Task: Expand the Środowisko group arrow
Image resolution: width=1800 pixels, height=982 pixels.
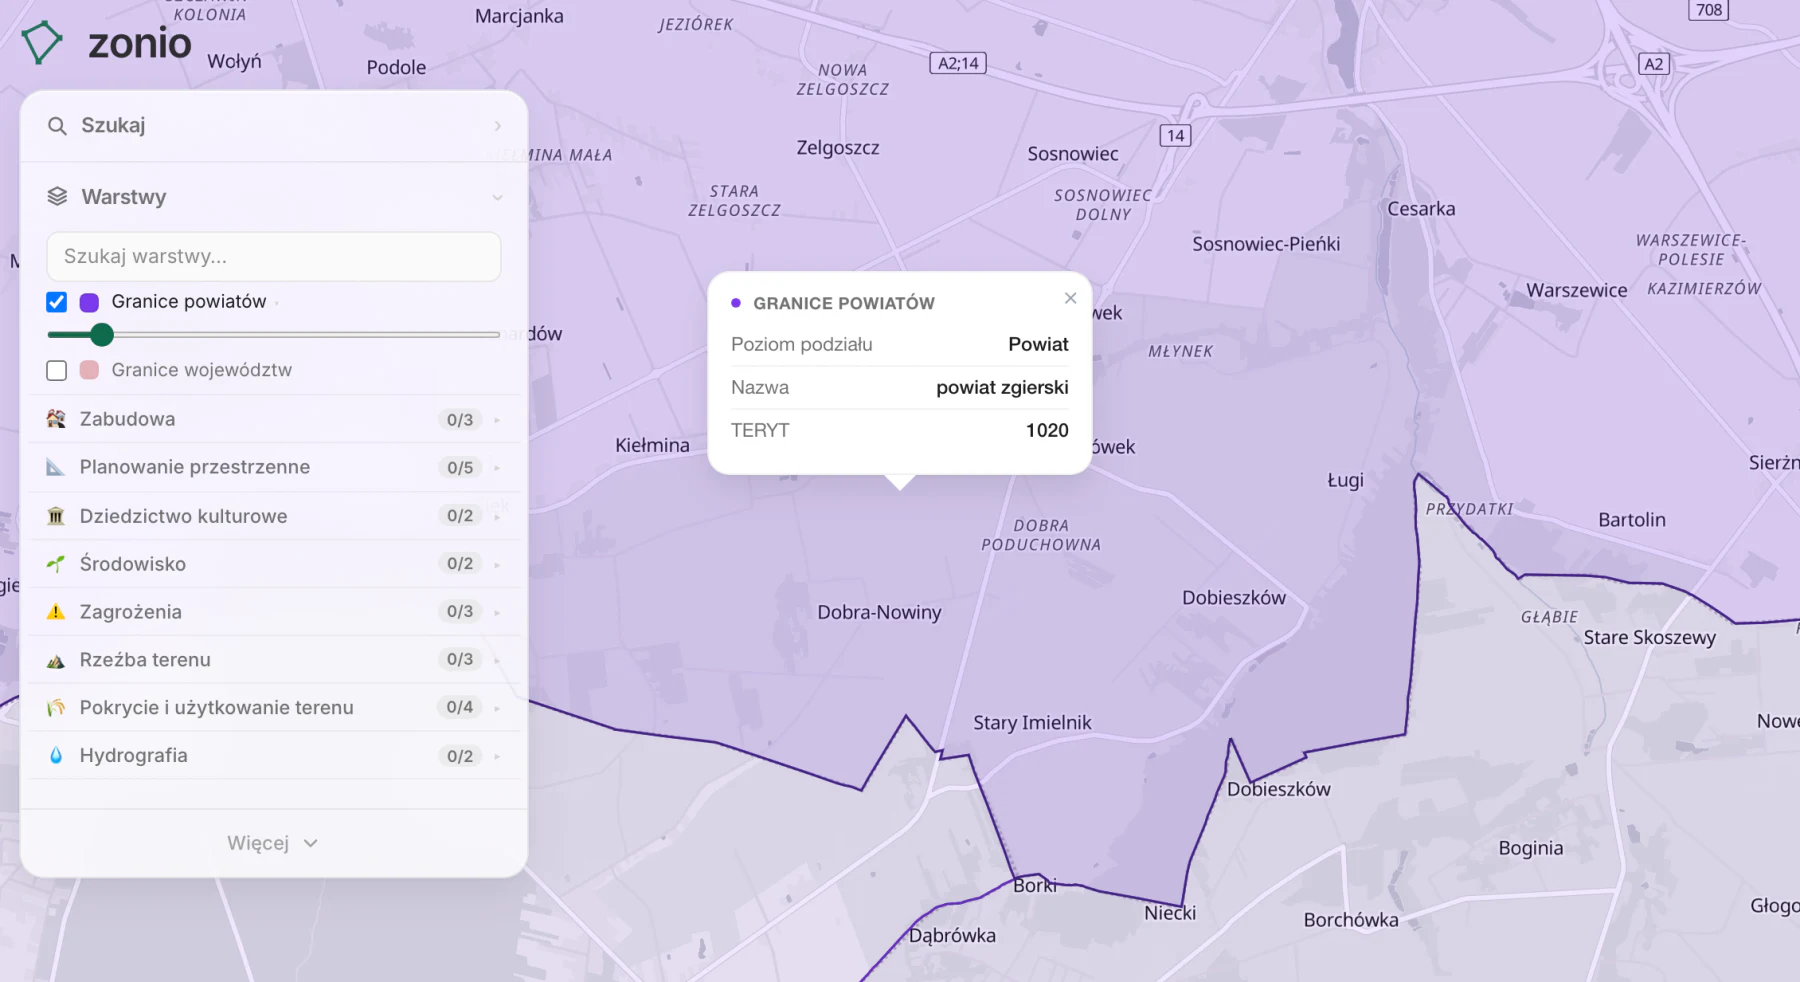Action: (497, 564)
